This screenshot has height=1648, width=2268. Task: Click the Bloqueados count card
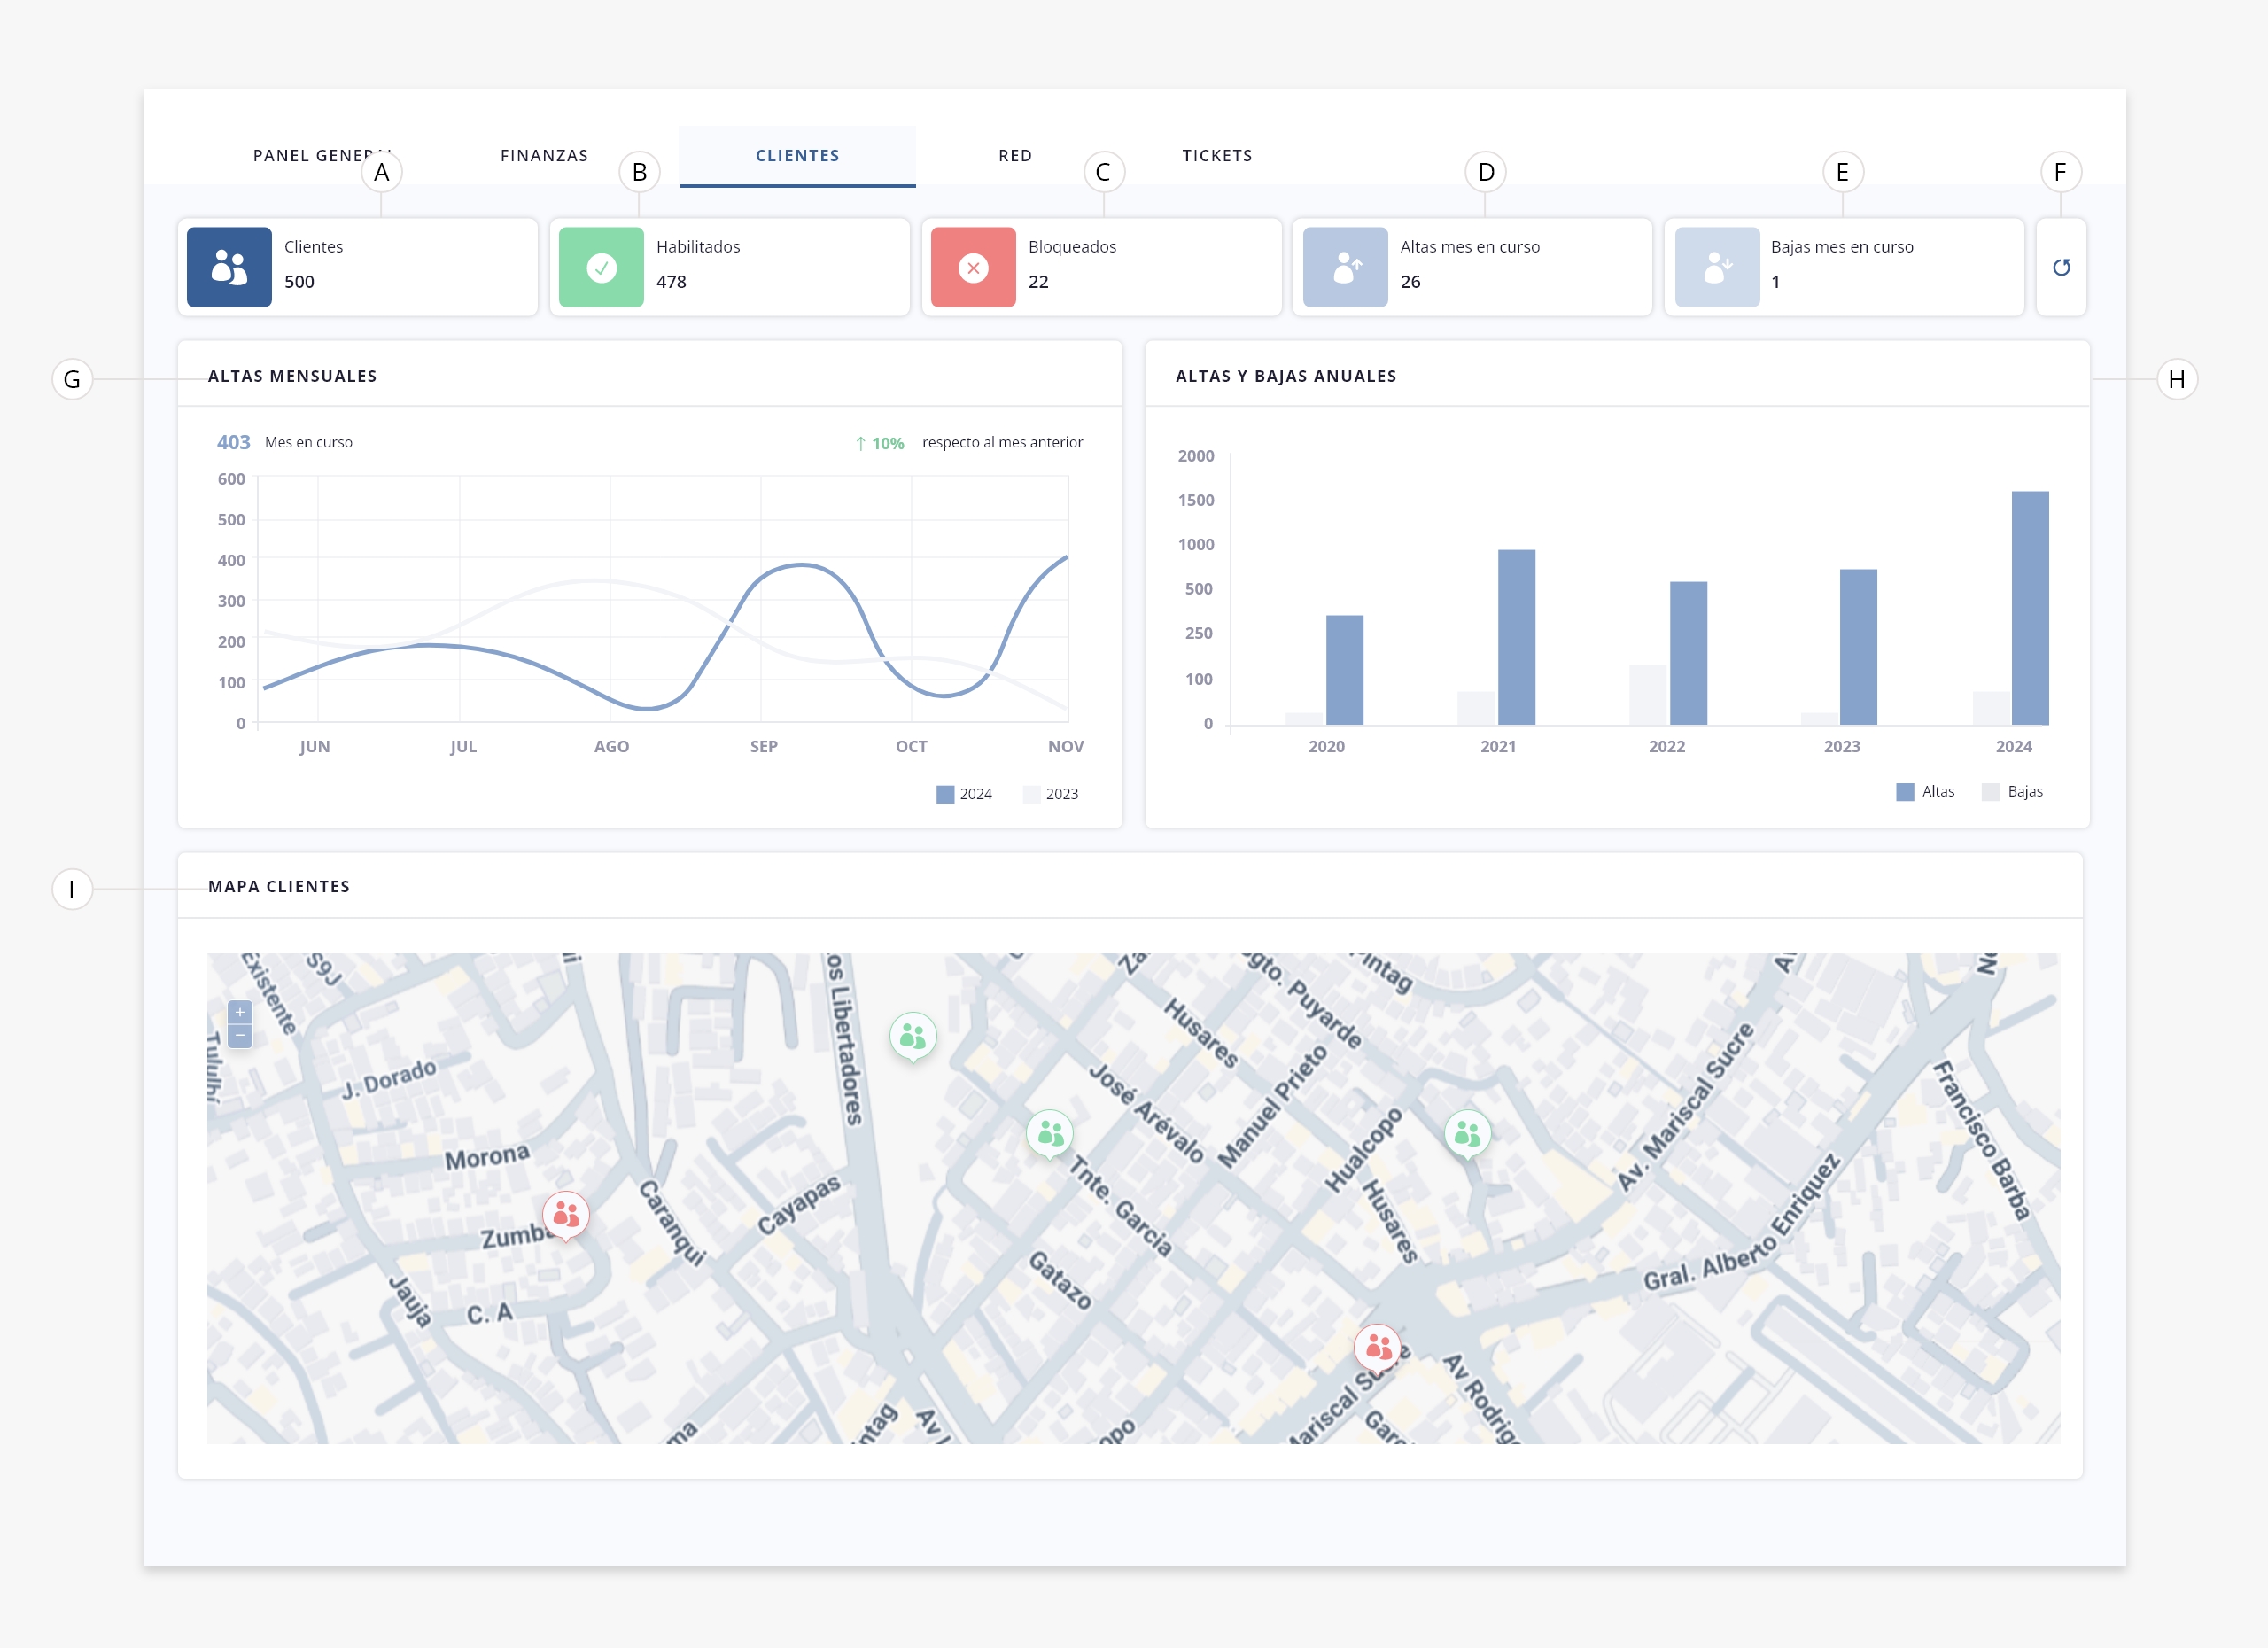pos(1101,267)
